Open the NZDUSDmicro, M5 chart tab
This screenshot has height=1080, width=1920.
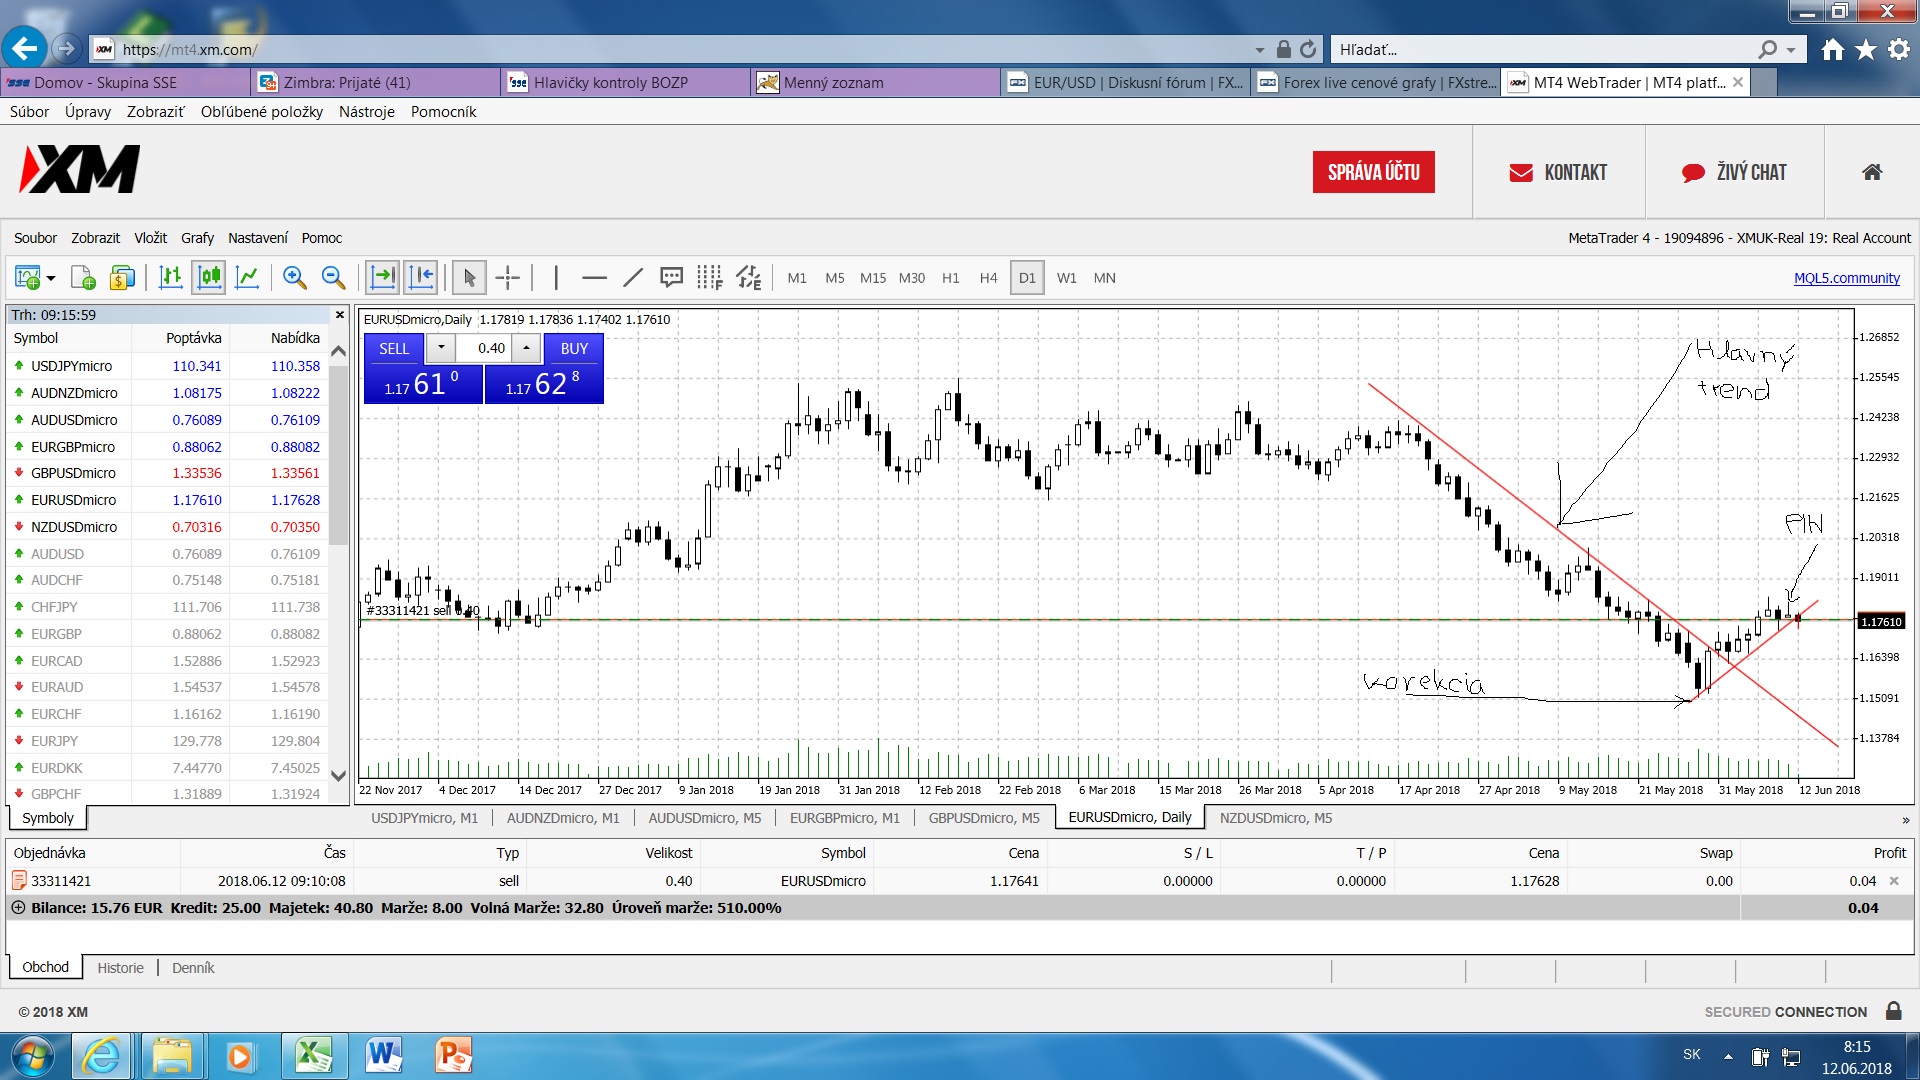[1275, 818]
